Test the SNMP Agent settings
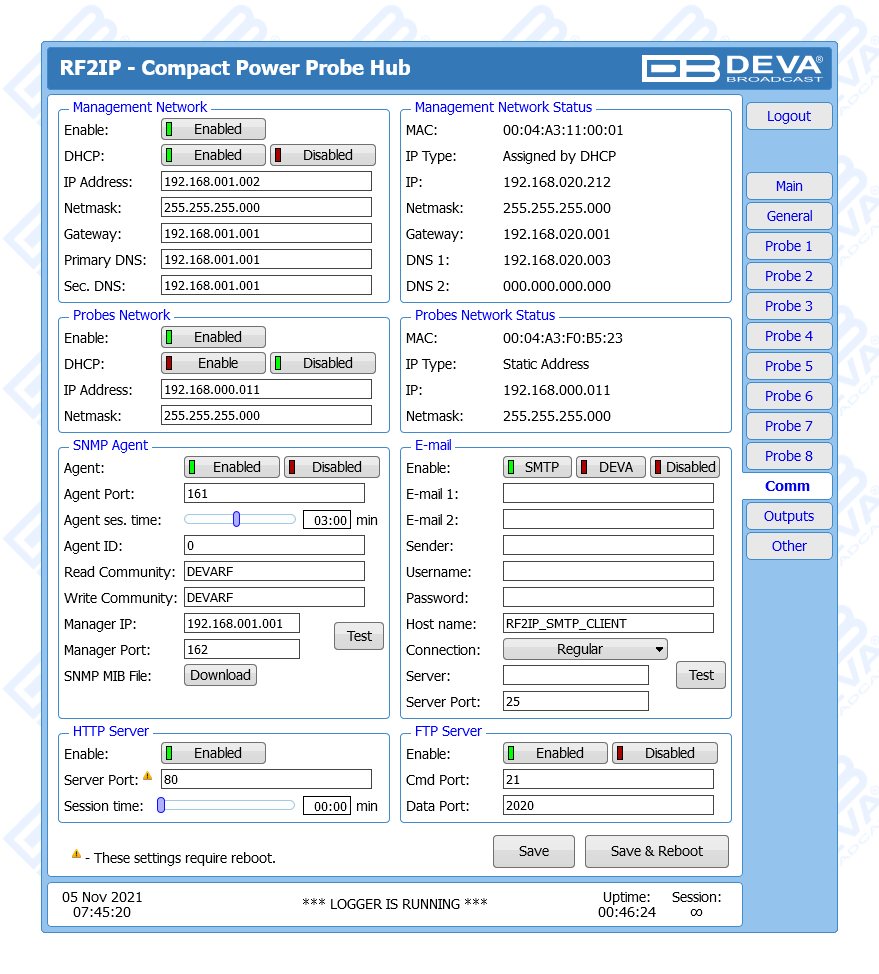 (x=358, y=636)
